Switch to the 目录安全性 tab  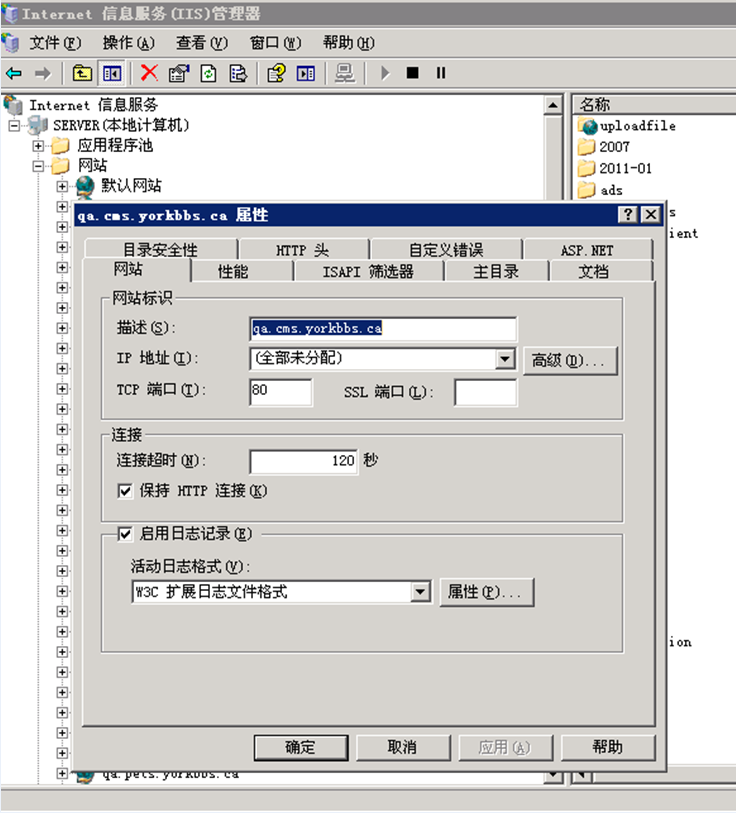(160, 250)
